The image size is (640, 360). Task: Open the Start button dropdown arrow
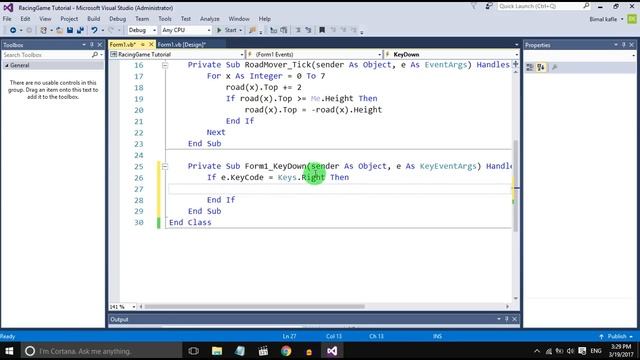click(x=240, y=30)
